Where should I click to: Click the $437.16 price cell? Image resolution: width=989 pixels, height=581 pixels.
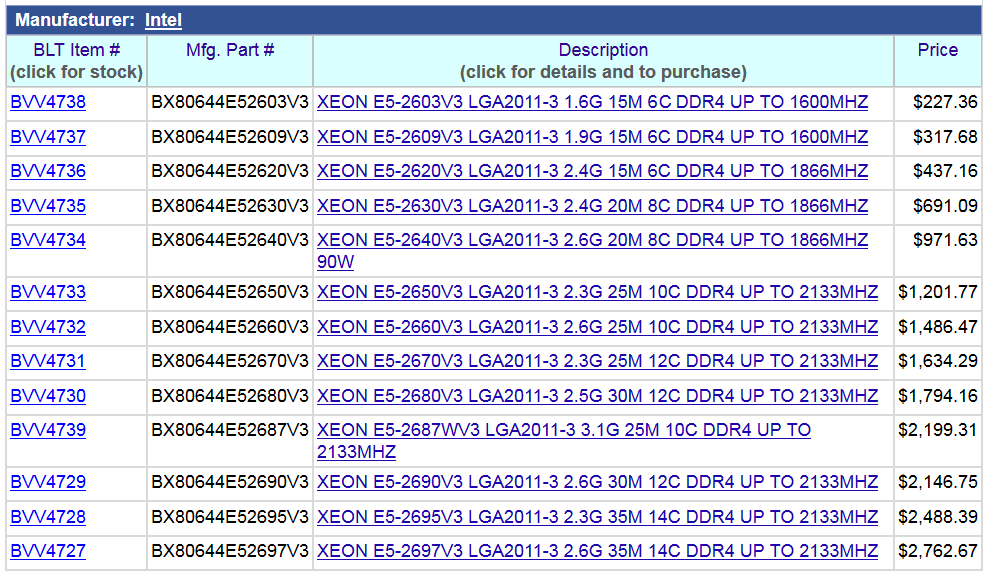[938, 172]
